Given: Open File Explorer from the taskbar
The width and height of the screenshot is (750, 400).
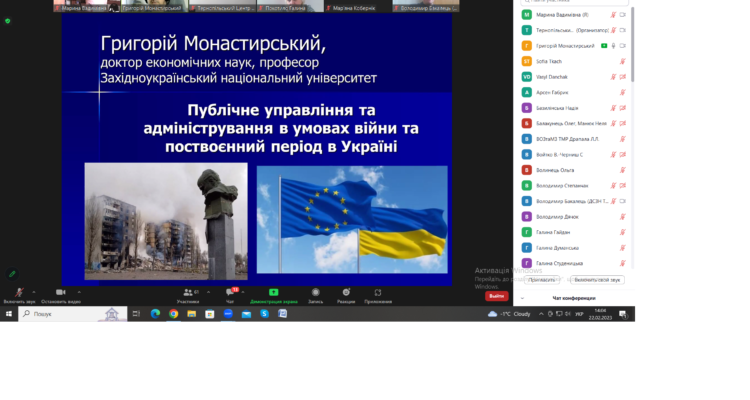Looking at the screenshot, I should (x=191, y=314).
